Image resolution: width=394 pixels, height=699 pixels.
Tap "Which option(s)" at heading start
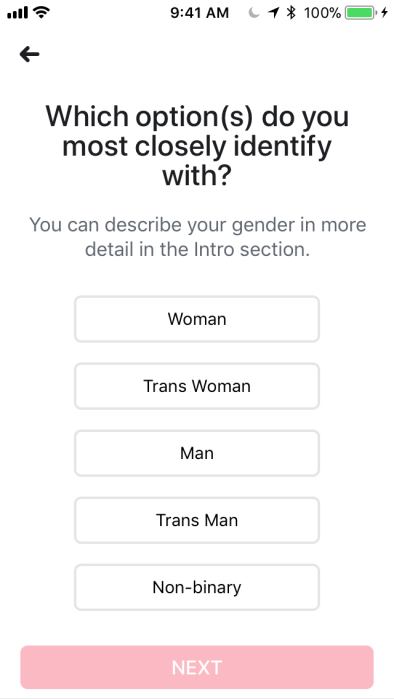click(x=149, y=117)
